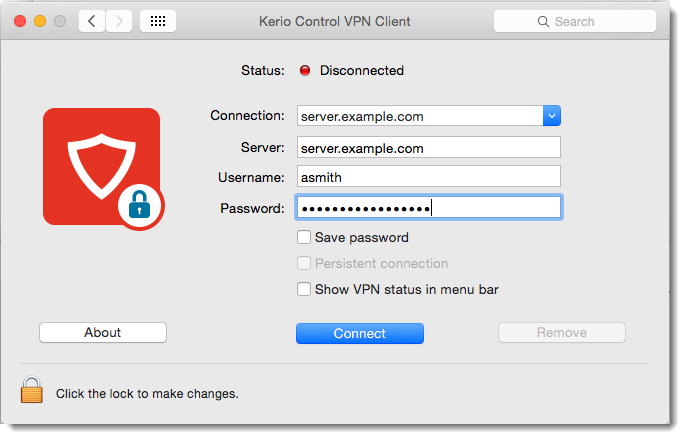Click the Password input field

[429, 207]
